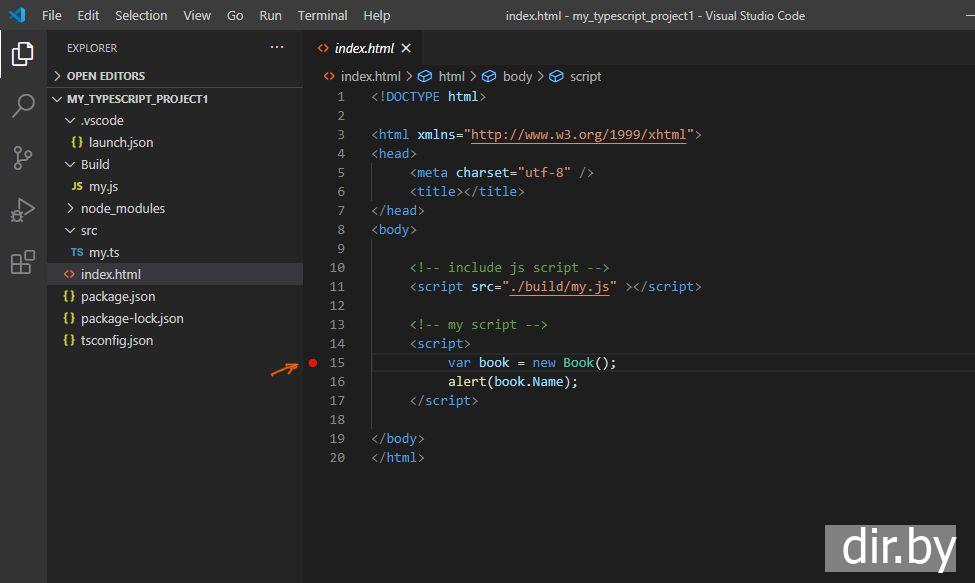This screenshot has width=975, height=583.
Task: Close the index.html editor tab
Action: tap(406, 48)
